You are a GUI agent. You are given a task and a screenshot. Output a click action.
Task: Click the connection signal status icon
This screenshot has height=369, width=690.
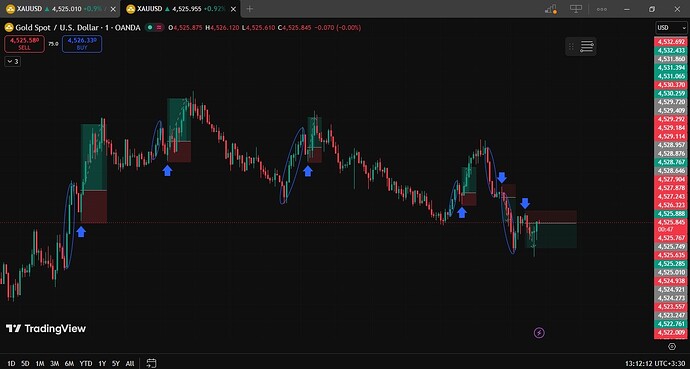(x=550, y=9)
